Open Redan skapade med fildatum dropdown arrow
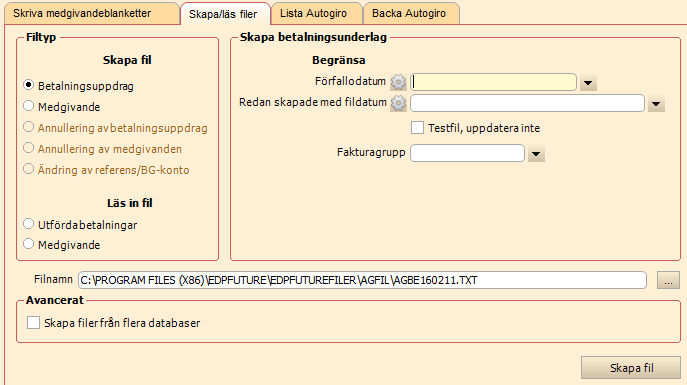The width and height of the screenshot is (687, 385). 656,104
